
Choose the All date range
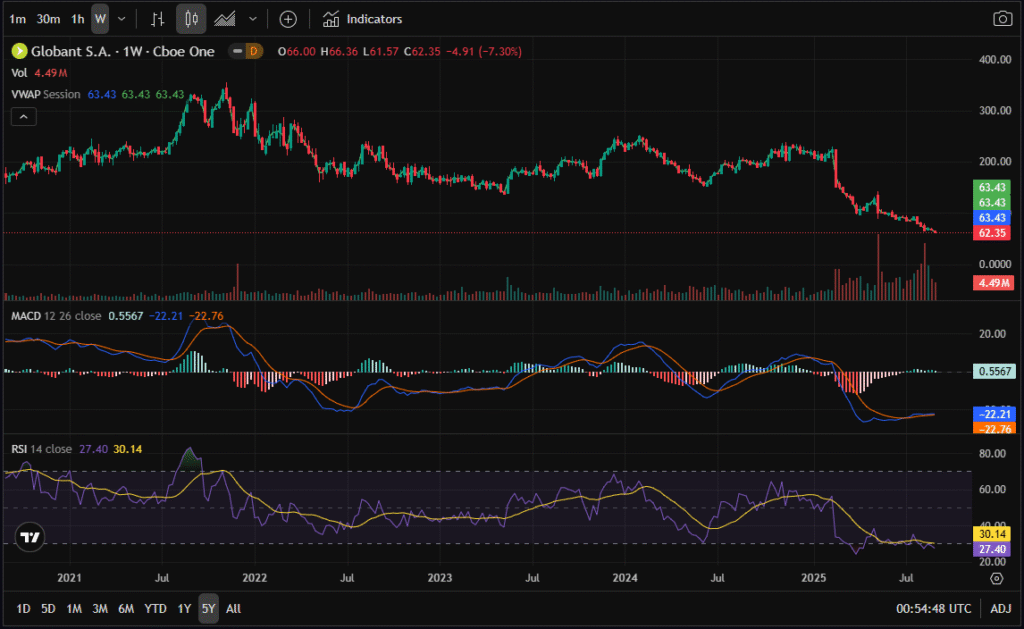[x=233, y=608]
